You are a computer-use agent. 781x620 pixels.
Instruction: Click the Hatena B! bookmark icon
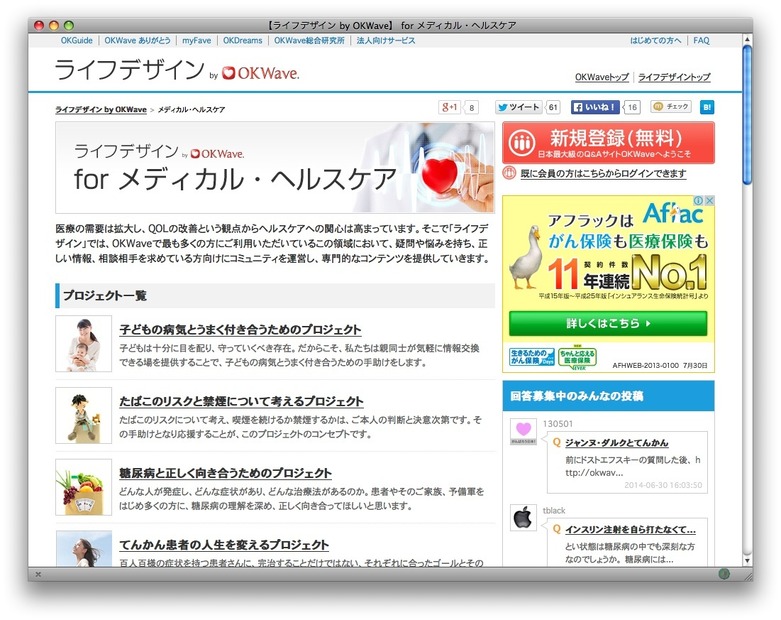tap(707, 107)
